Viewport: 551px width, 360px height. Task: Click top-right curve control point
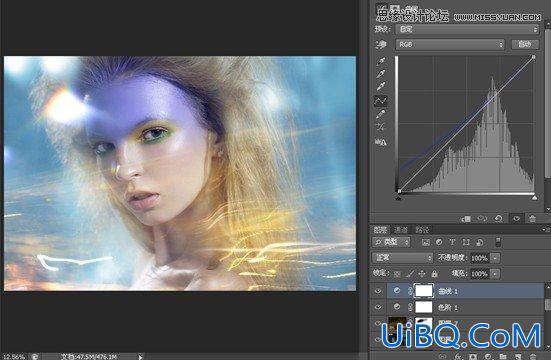tap(533, 57)
